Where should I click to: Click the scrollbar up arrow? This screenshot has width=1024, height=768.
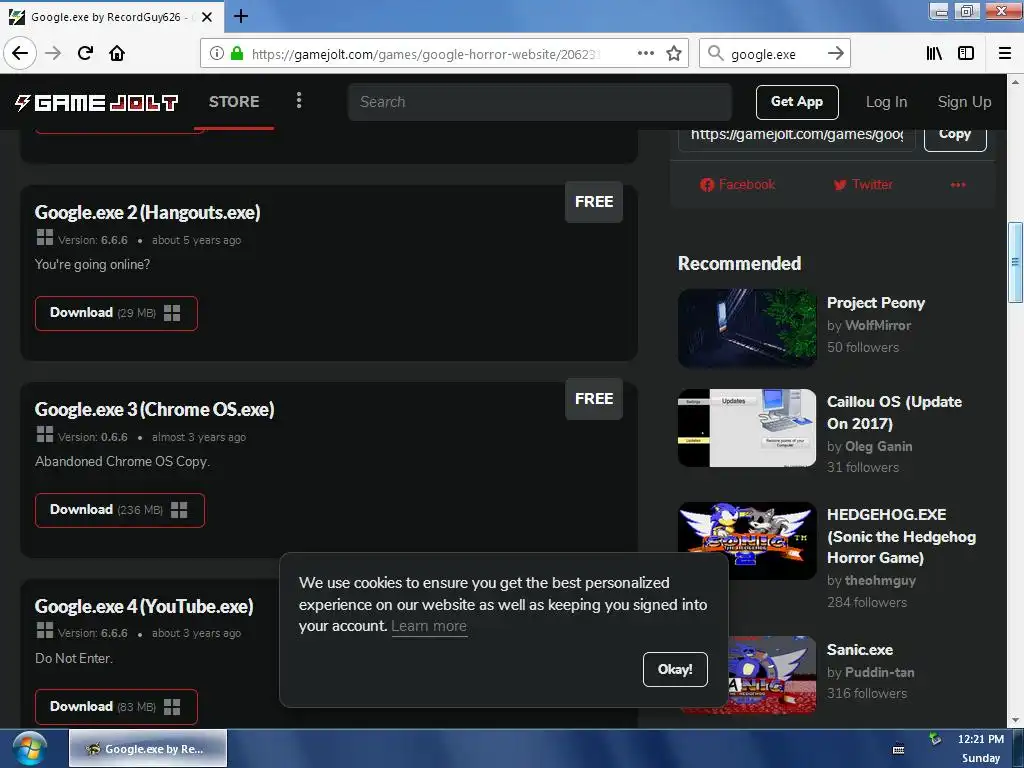pos(1015,82)
